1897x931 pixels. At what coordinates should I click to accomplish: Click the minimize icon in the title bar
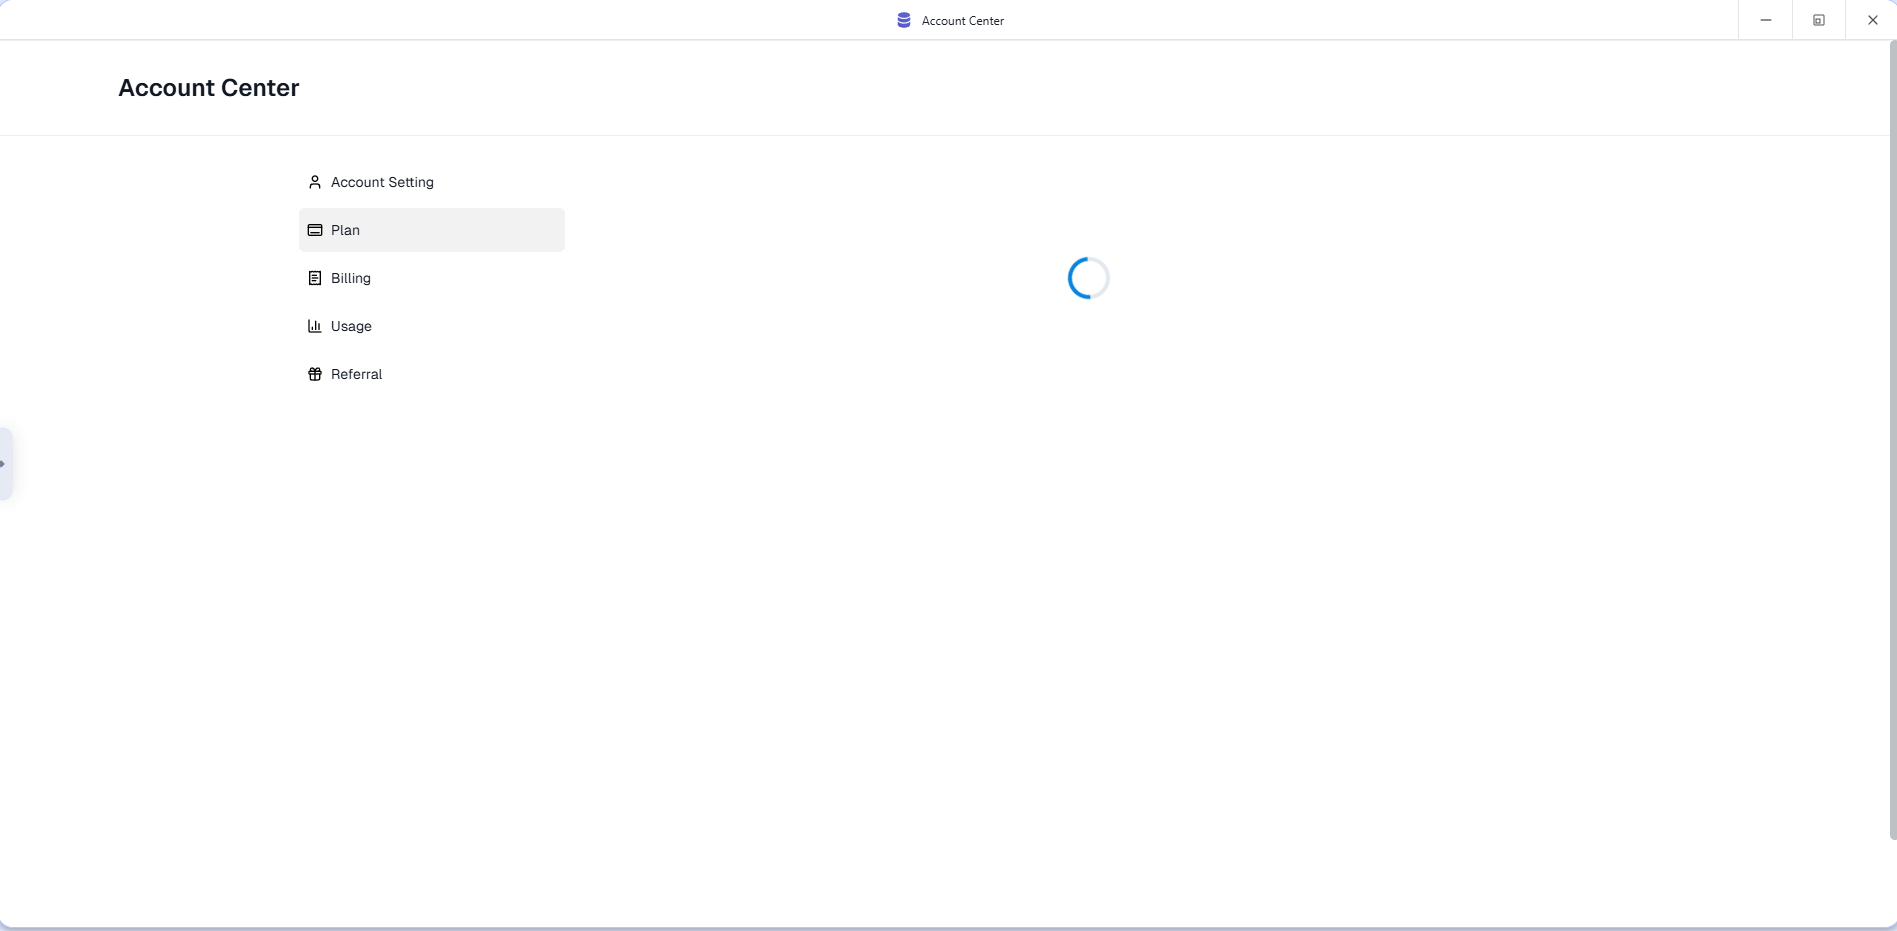tap(1765, 20)
